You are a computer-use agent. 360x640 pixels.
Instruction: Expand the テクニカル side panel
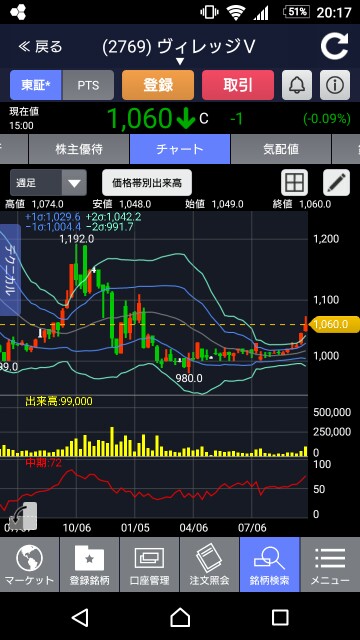(x=10, y=269)
